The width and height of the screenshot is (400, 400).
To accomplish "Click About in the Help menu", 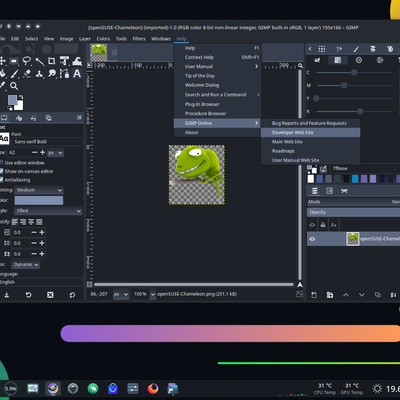I will 217,132.
